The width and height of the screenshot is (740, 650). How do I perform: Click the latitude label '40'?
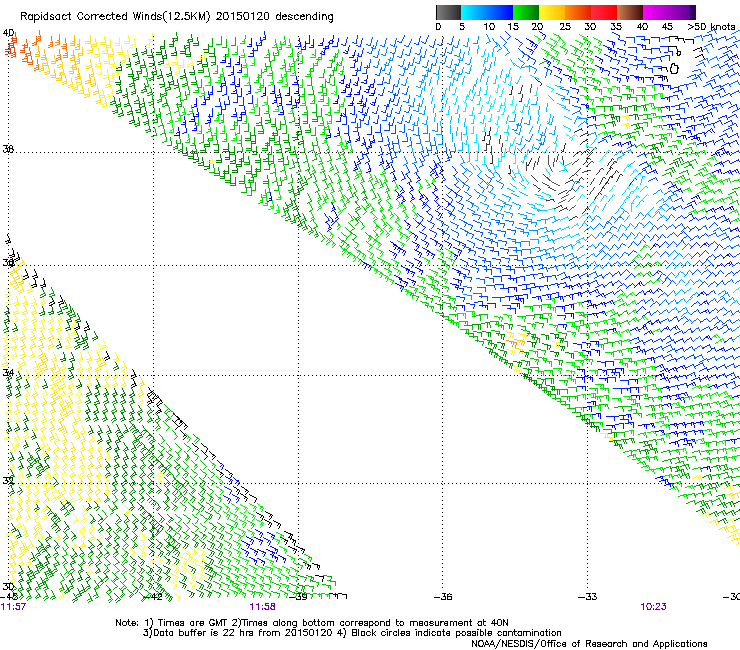(x=8, y=33)
